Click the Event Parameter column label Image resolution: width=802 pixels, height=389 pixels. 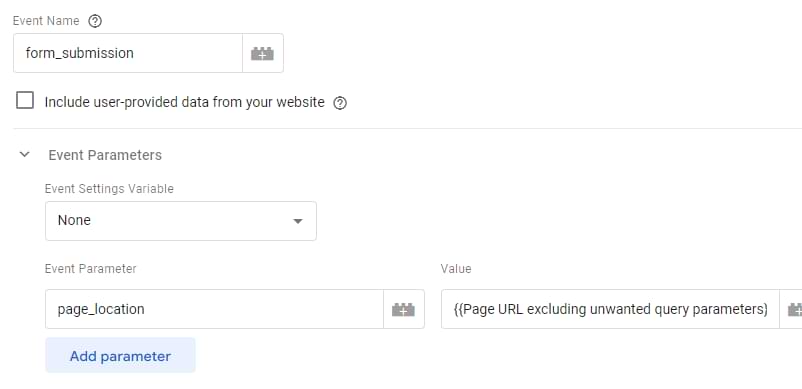(x=91, y=268)
